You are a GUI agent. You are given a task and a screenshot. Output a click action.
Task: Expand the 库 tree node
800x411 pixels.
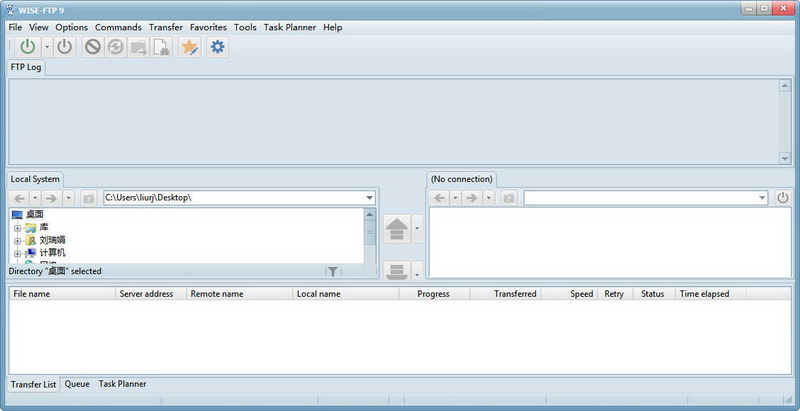pos(17,228)
